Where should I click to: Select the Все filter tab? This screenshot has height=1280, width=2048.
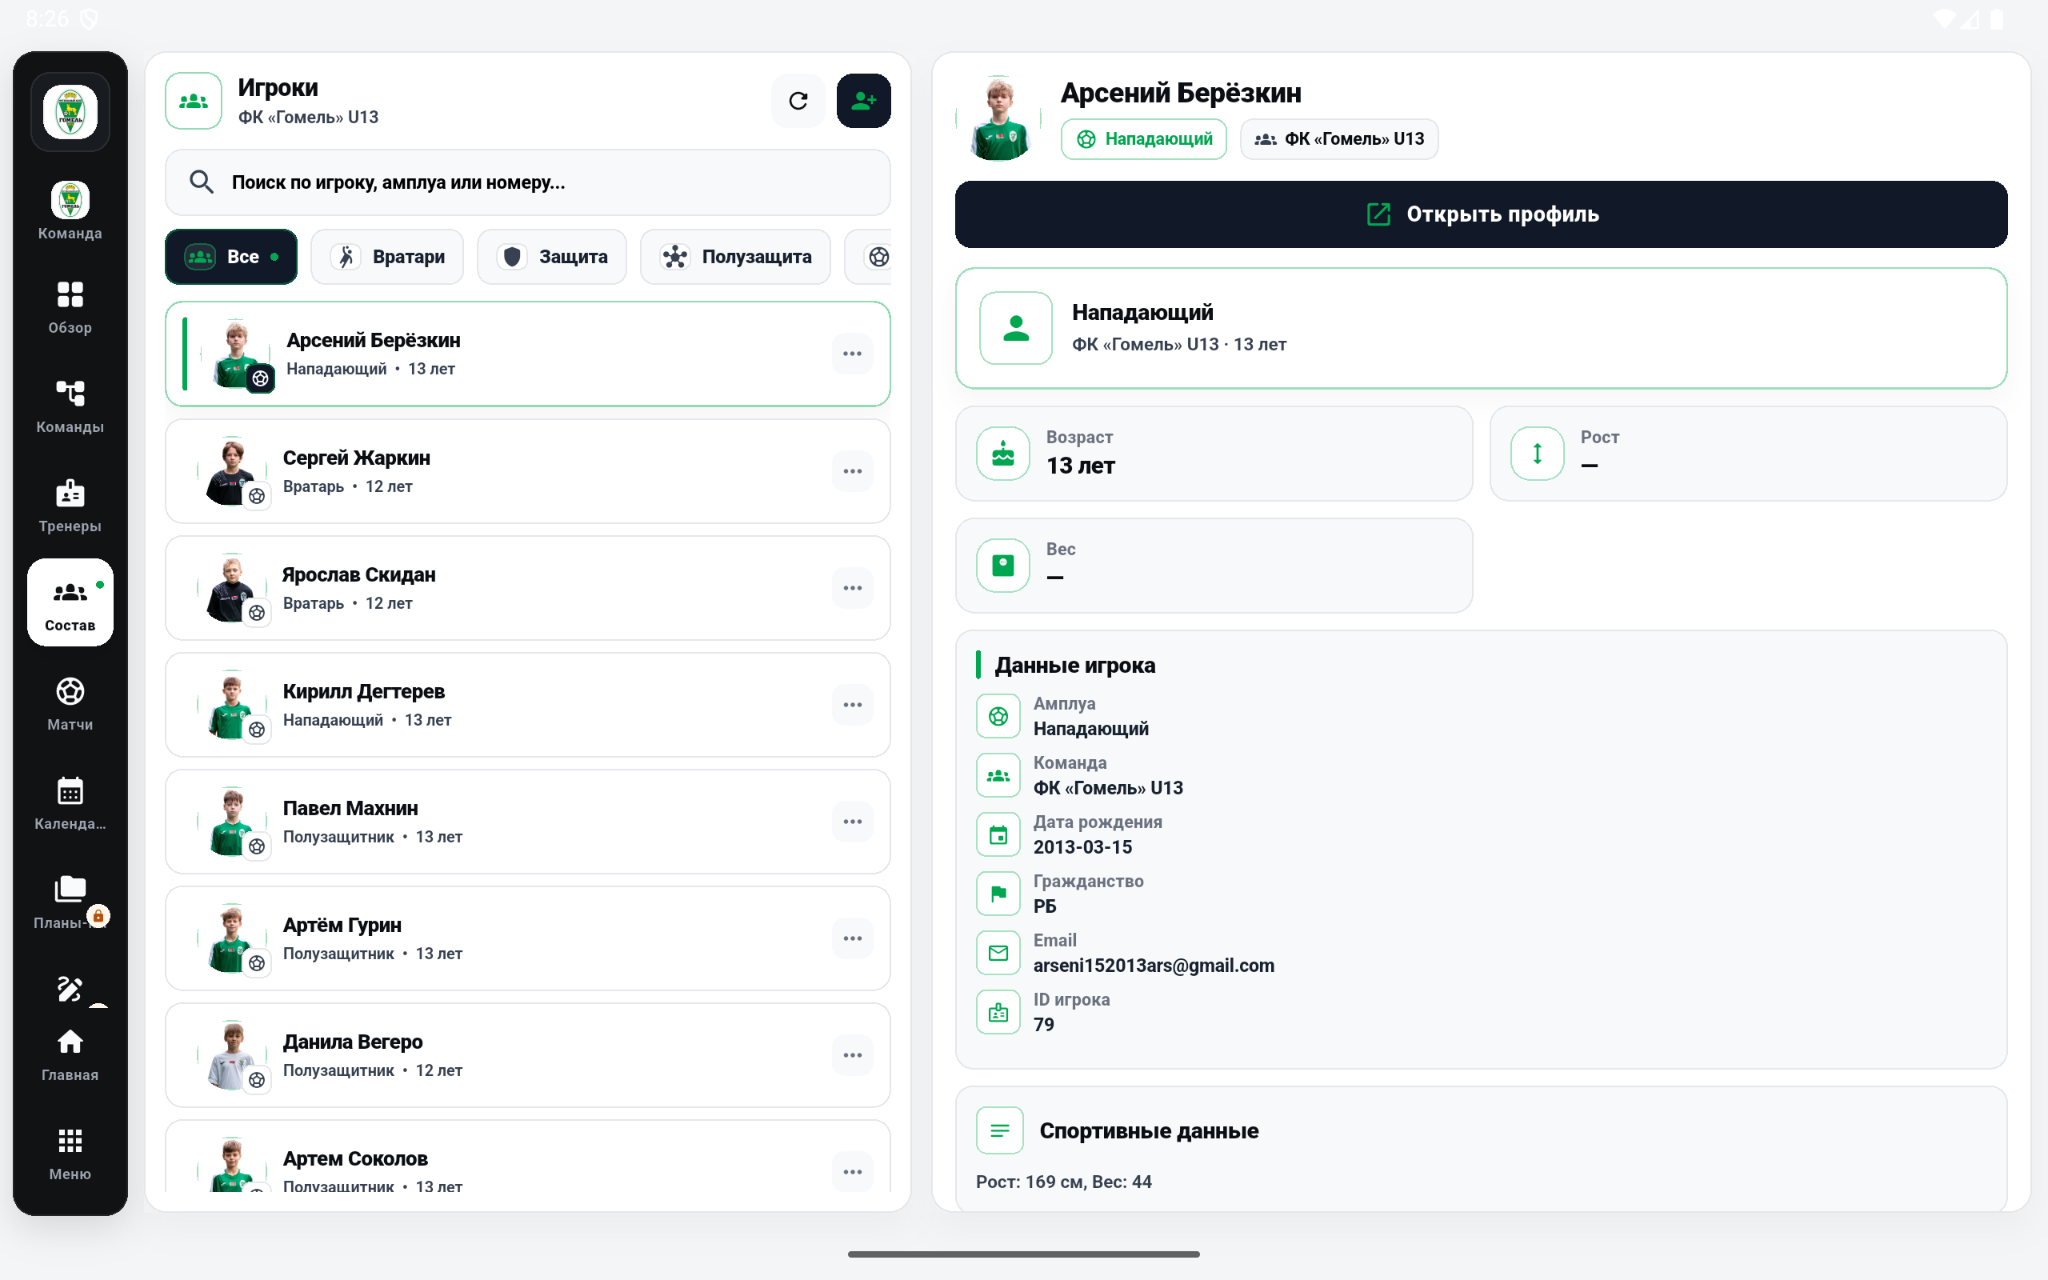point(231,257)
